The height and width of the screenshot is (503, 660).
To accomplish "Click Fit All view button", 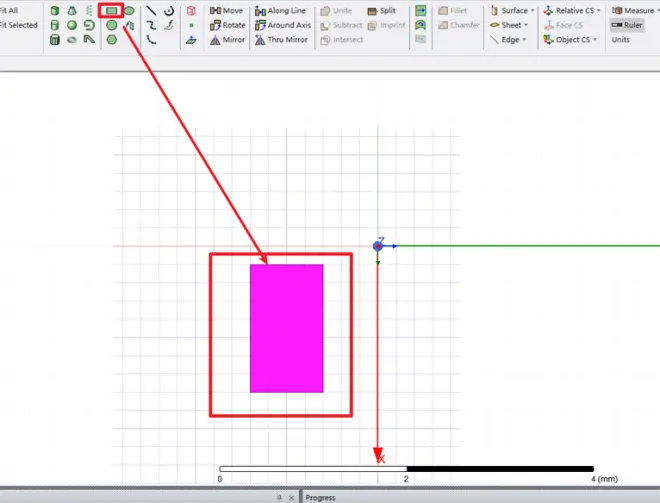I will 9,11.
